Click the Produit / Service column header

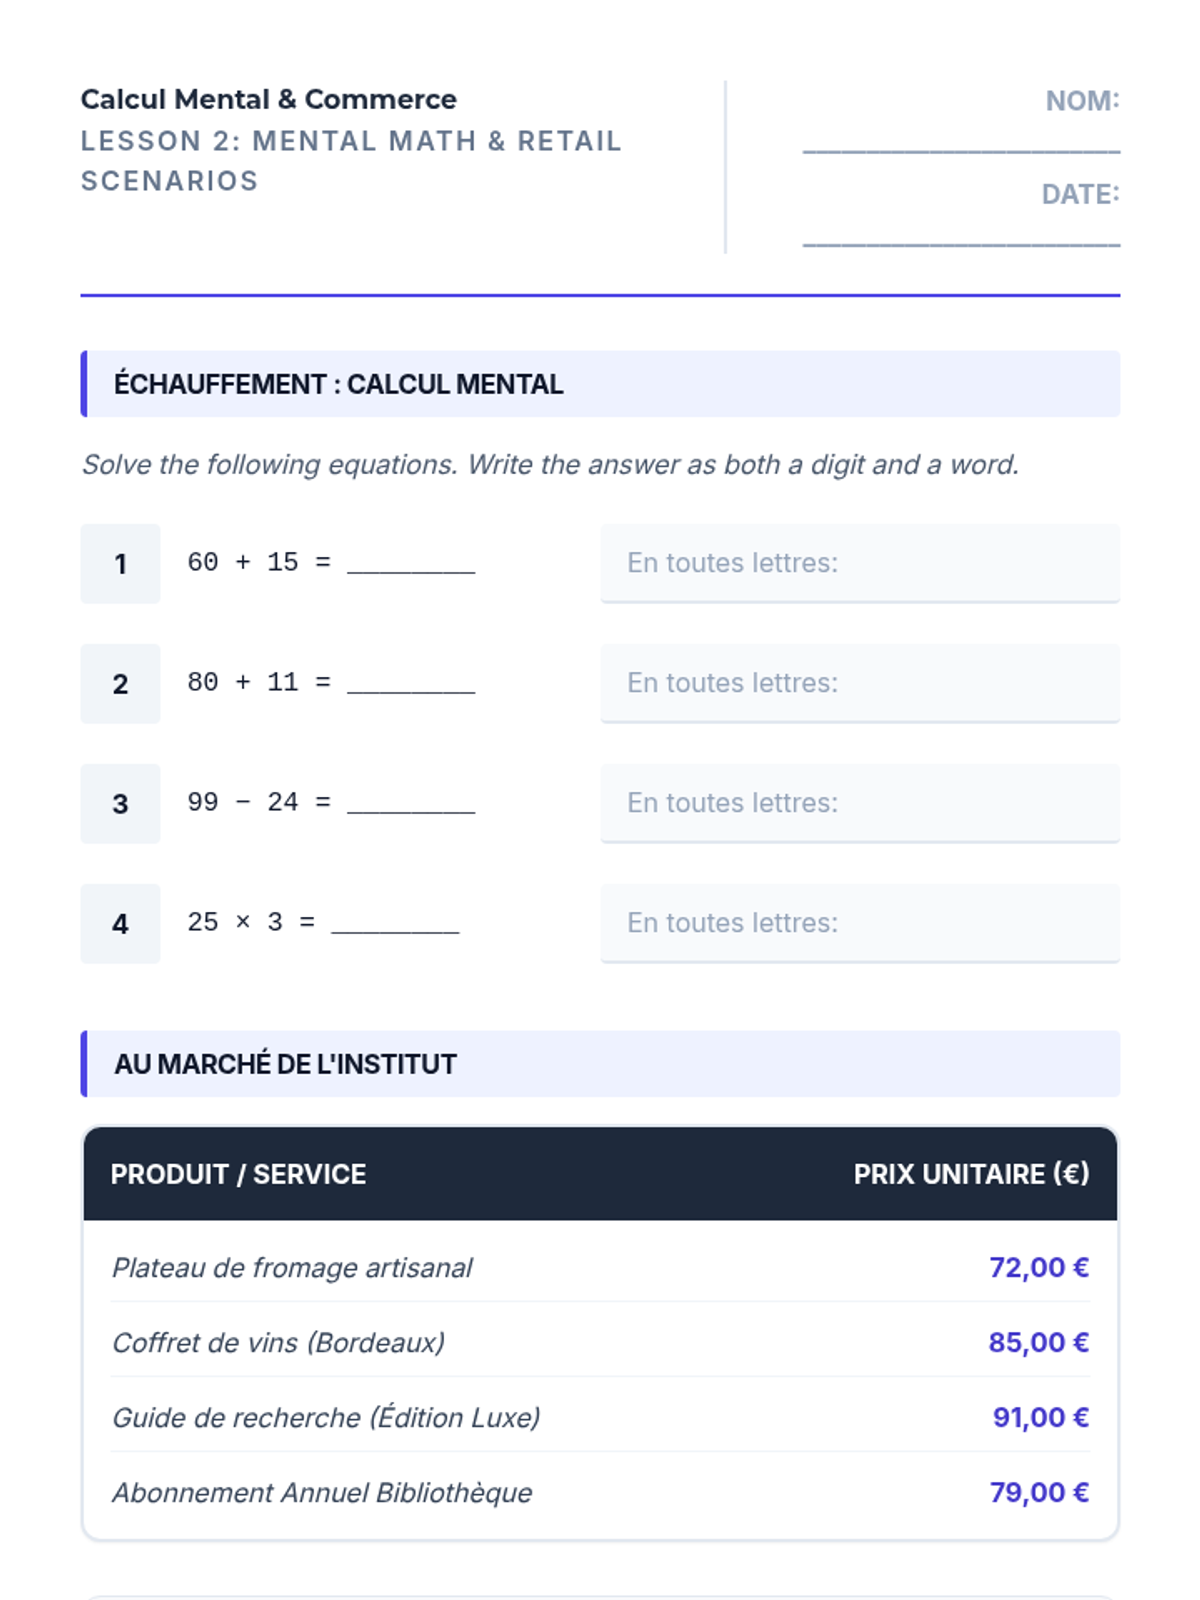pos(238,1174)
